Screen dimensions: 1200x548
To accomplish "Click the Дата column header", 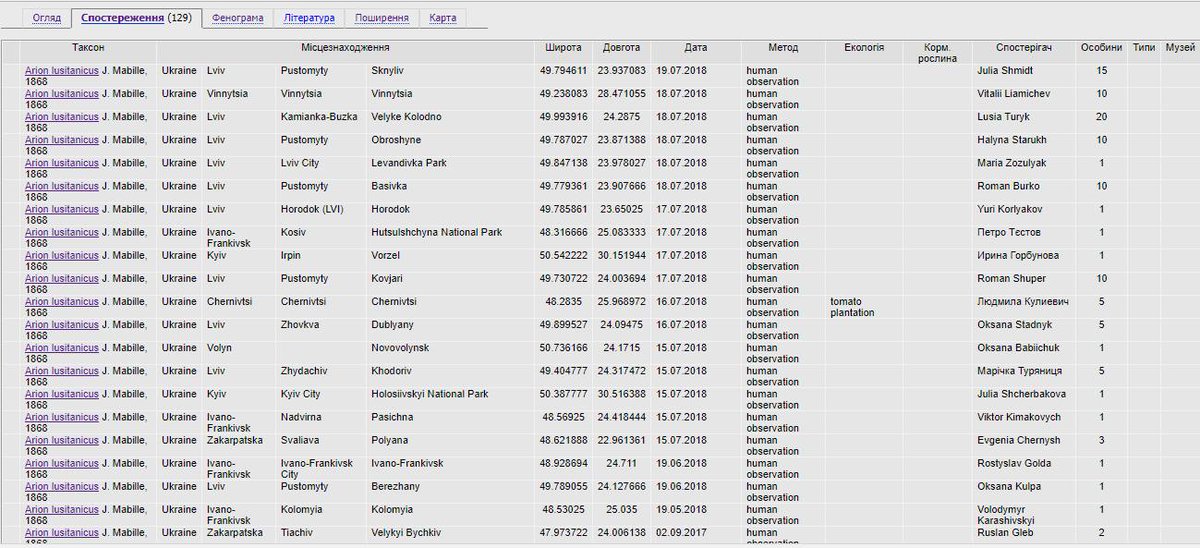I will (x=696, y=47).
